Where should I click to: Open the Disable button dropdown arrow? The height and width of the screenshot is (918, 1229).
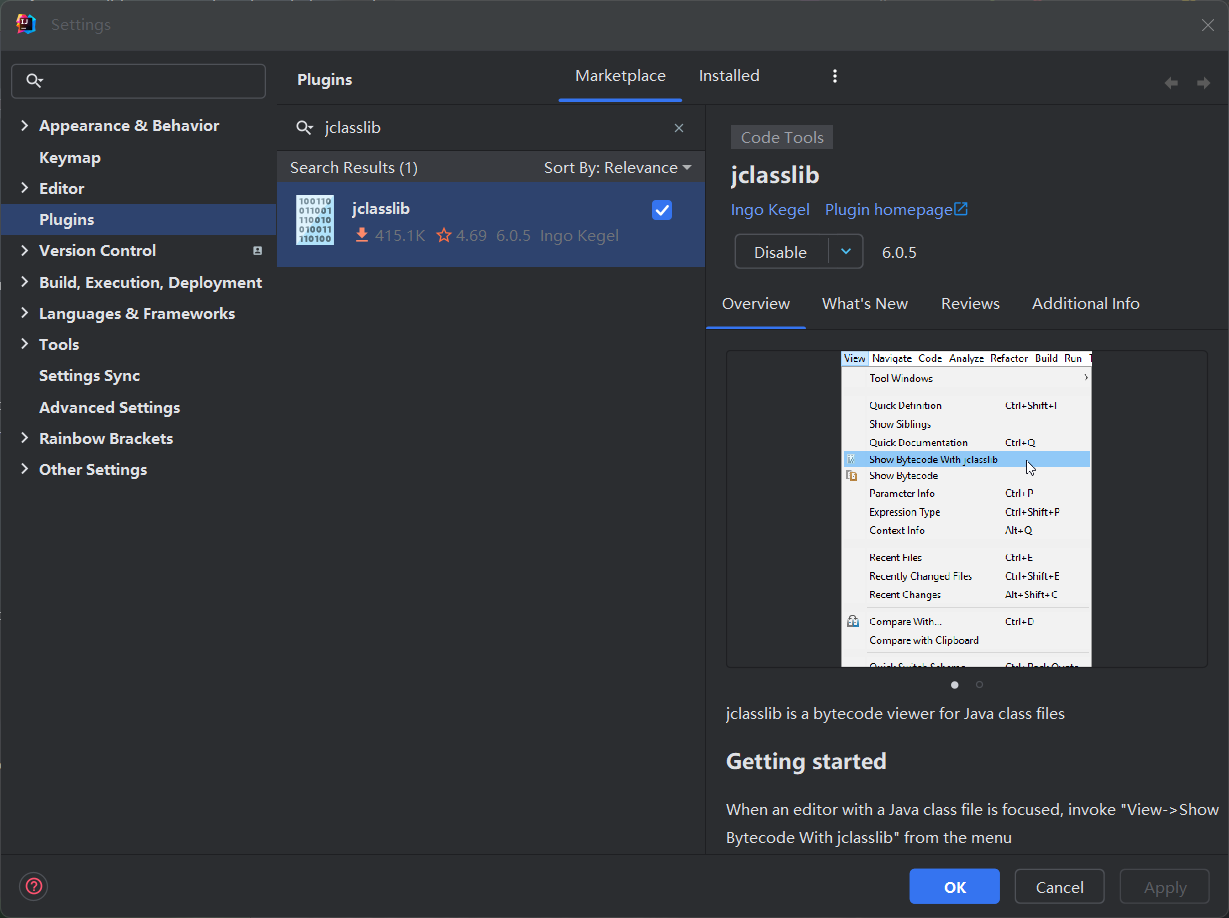(x=846, y=252)
